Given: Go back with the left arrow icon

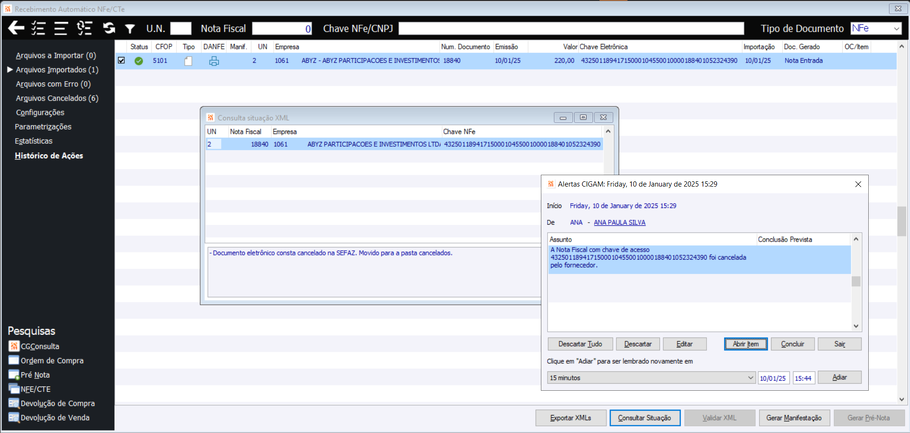Looking at the screenshot, I should pos(16,28).
